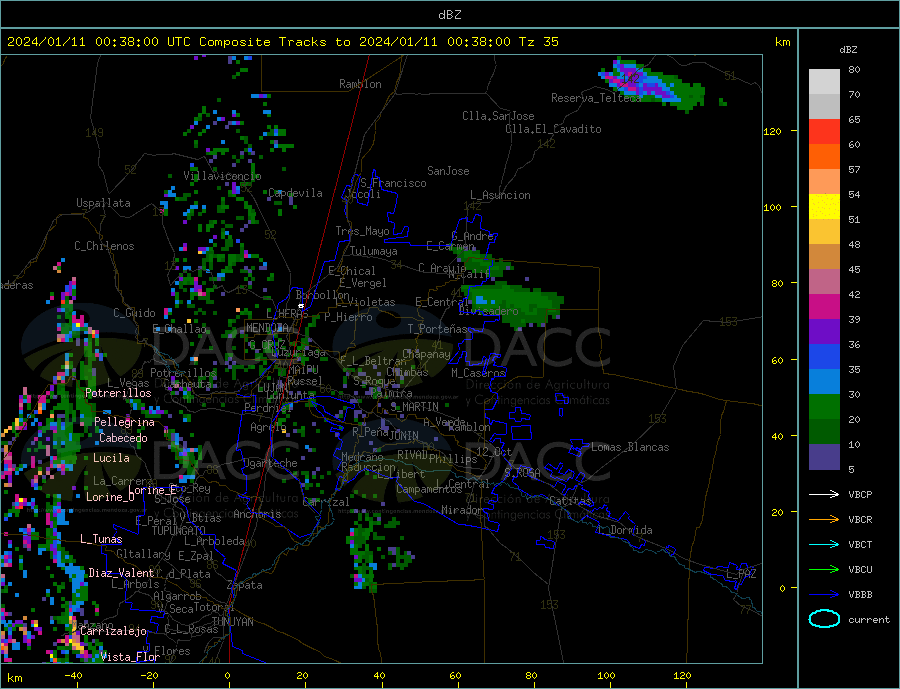Click the -40 km tick on bottom axis

73,676
